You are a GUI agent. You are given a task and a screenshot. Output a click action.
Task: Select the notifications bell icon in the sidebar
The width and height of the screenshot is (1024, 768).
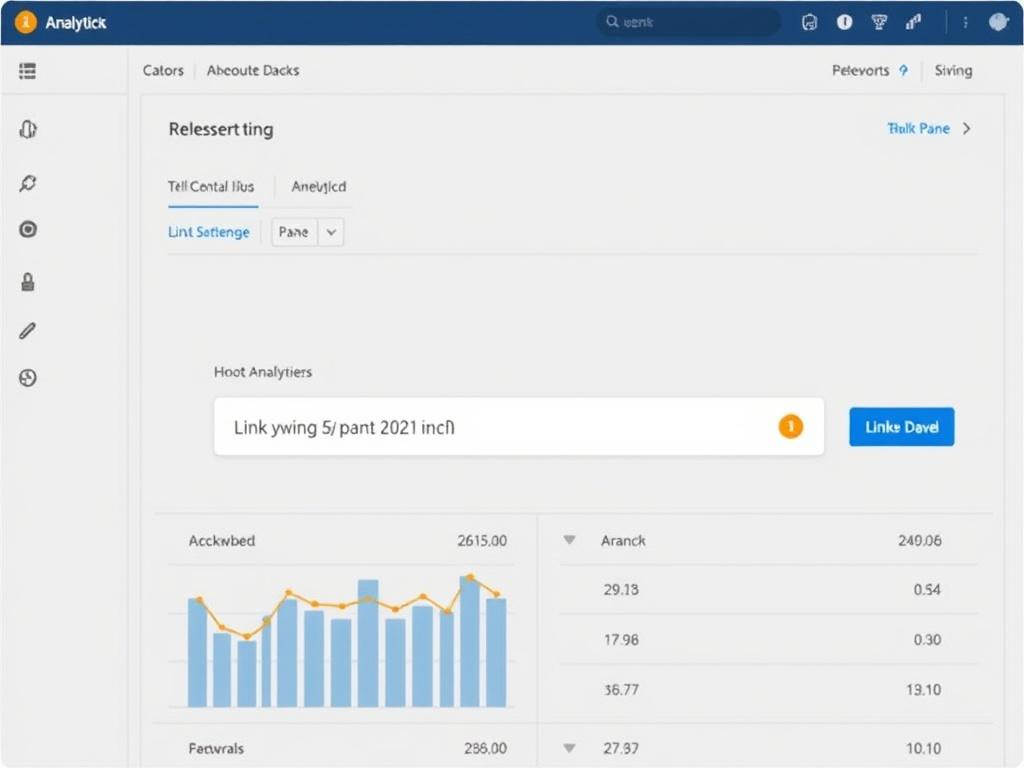[27, 129]
